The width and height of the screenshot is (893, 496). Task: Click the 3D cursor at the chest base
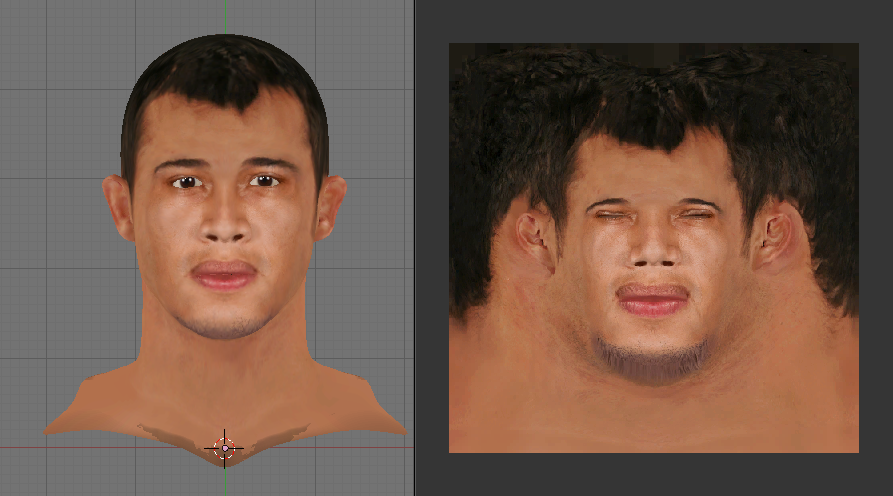point(224,449)
